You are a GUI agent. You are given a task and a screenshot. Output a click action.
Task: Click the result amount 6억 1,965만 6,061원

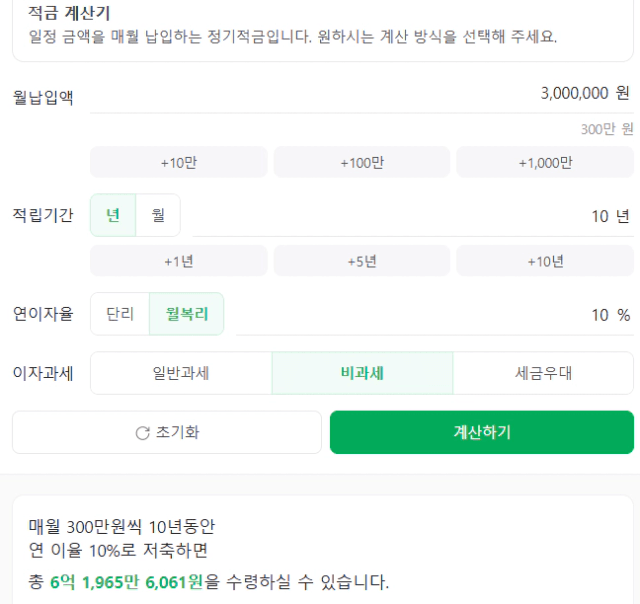click(x=126, y=582)
